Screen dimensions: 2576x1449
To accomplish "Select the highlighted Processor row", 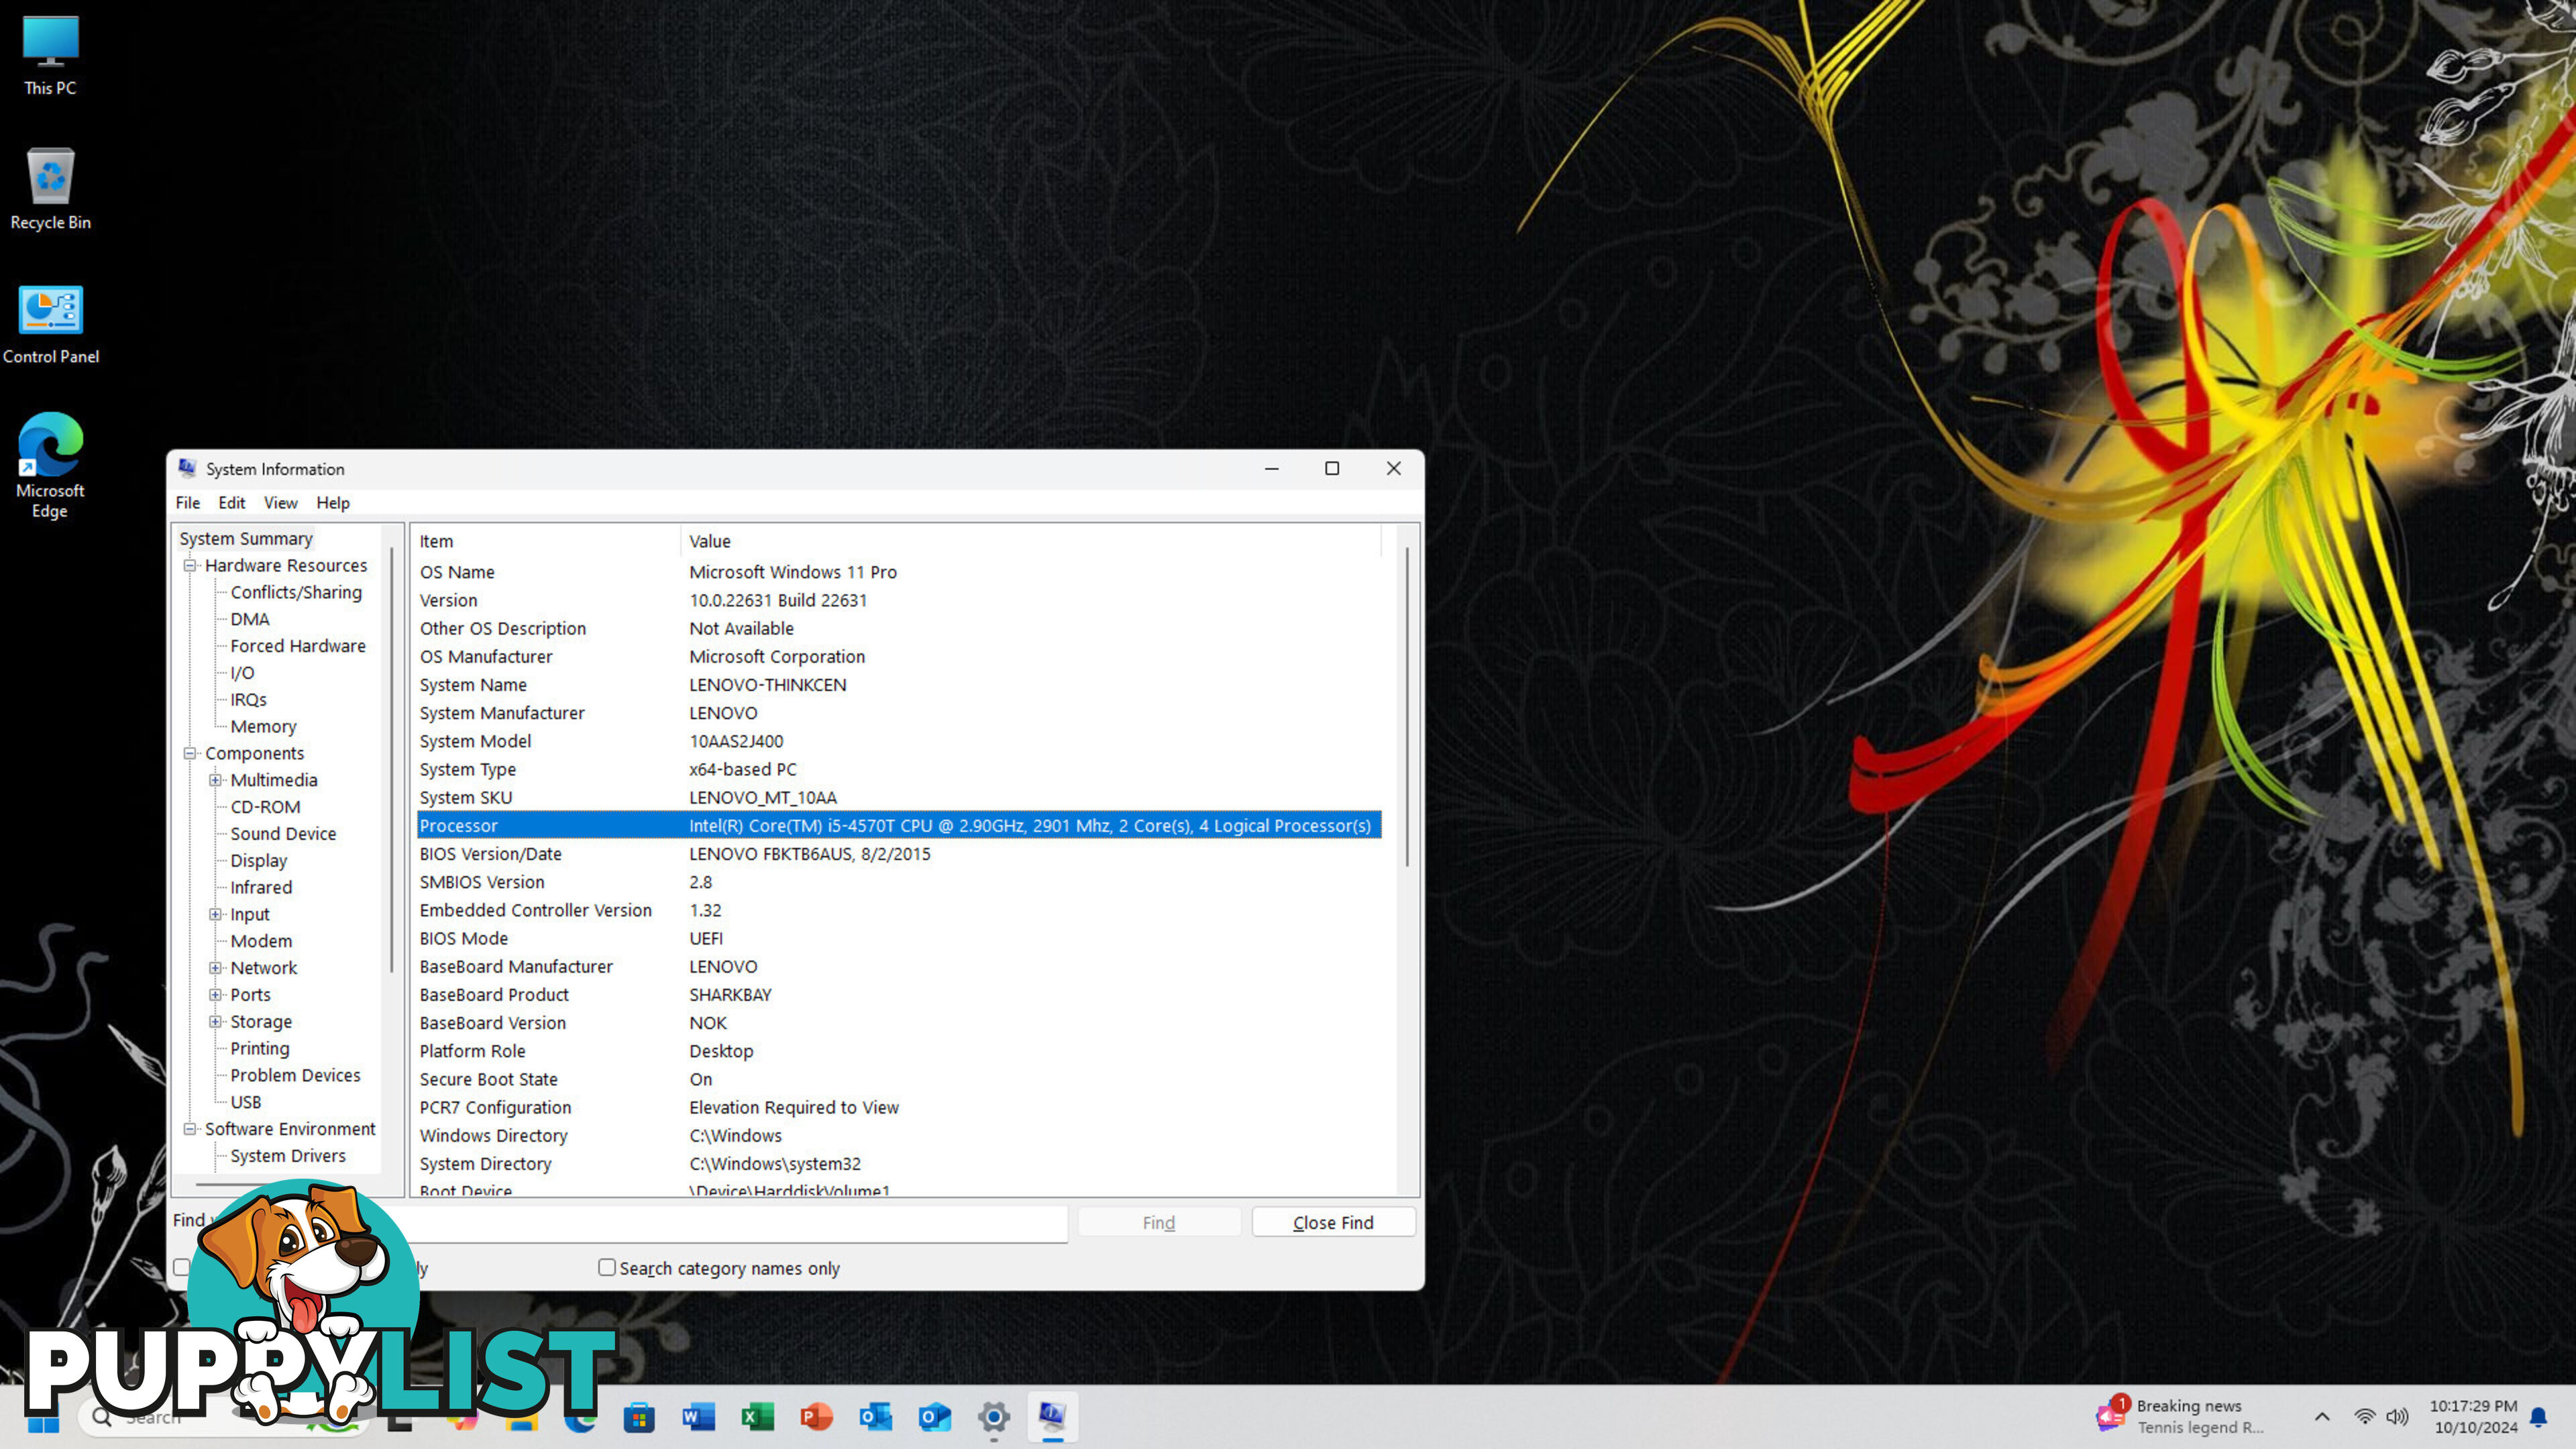I will [899, 825].
